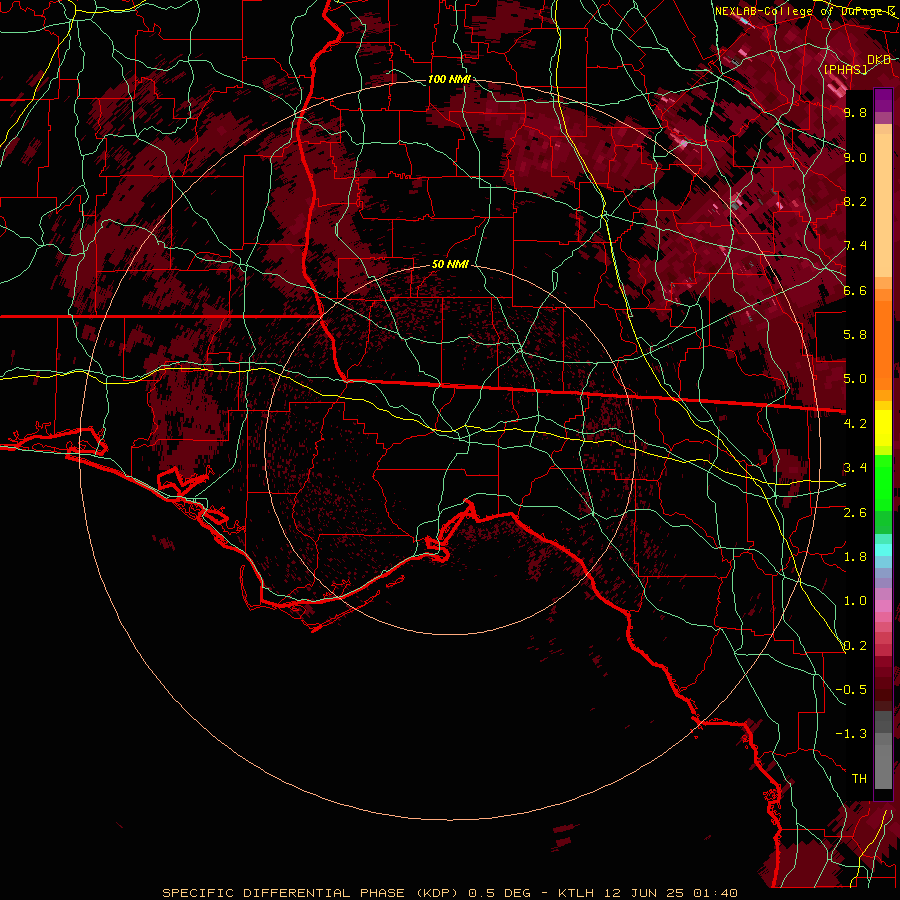Select the "DKD" product label
This screenshot has height=900, width=900.
pos(879,60)
